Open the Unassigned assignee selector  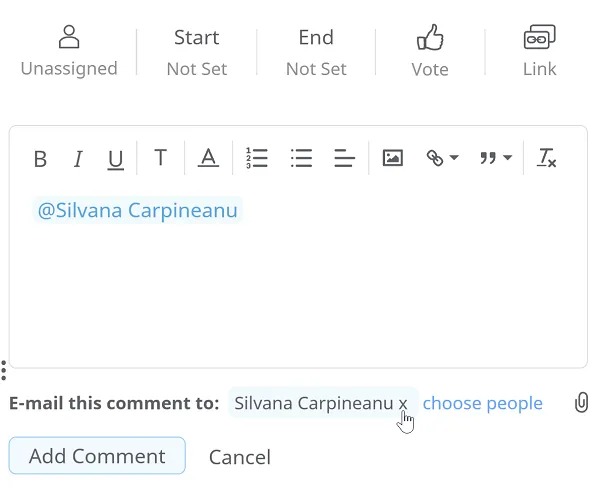[x=69, y=52]
